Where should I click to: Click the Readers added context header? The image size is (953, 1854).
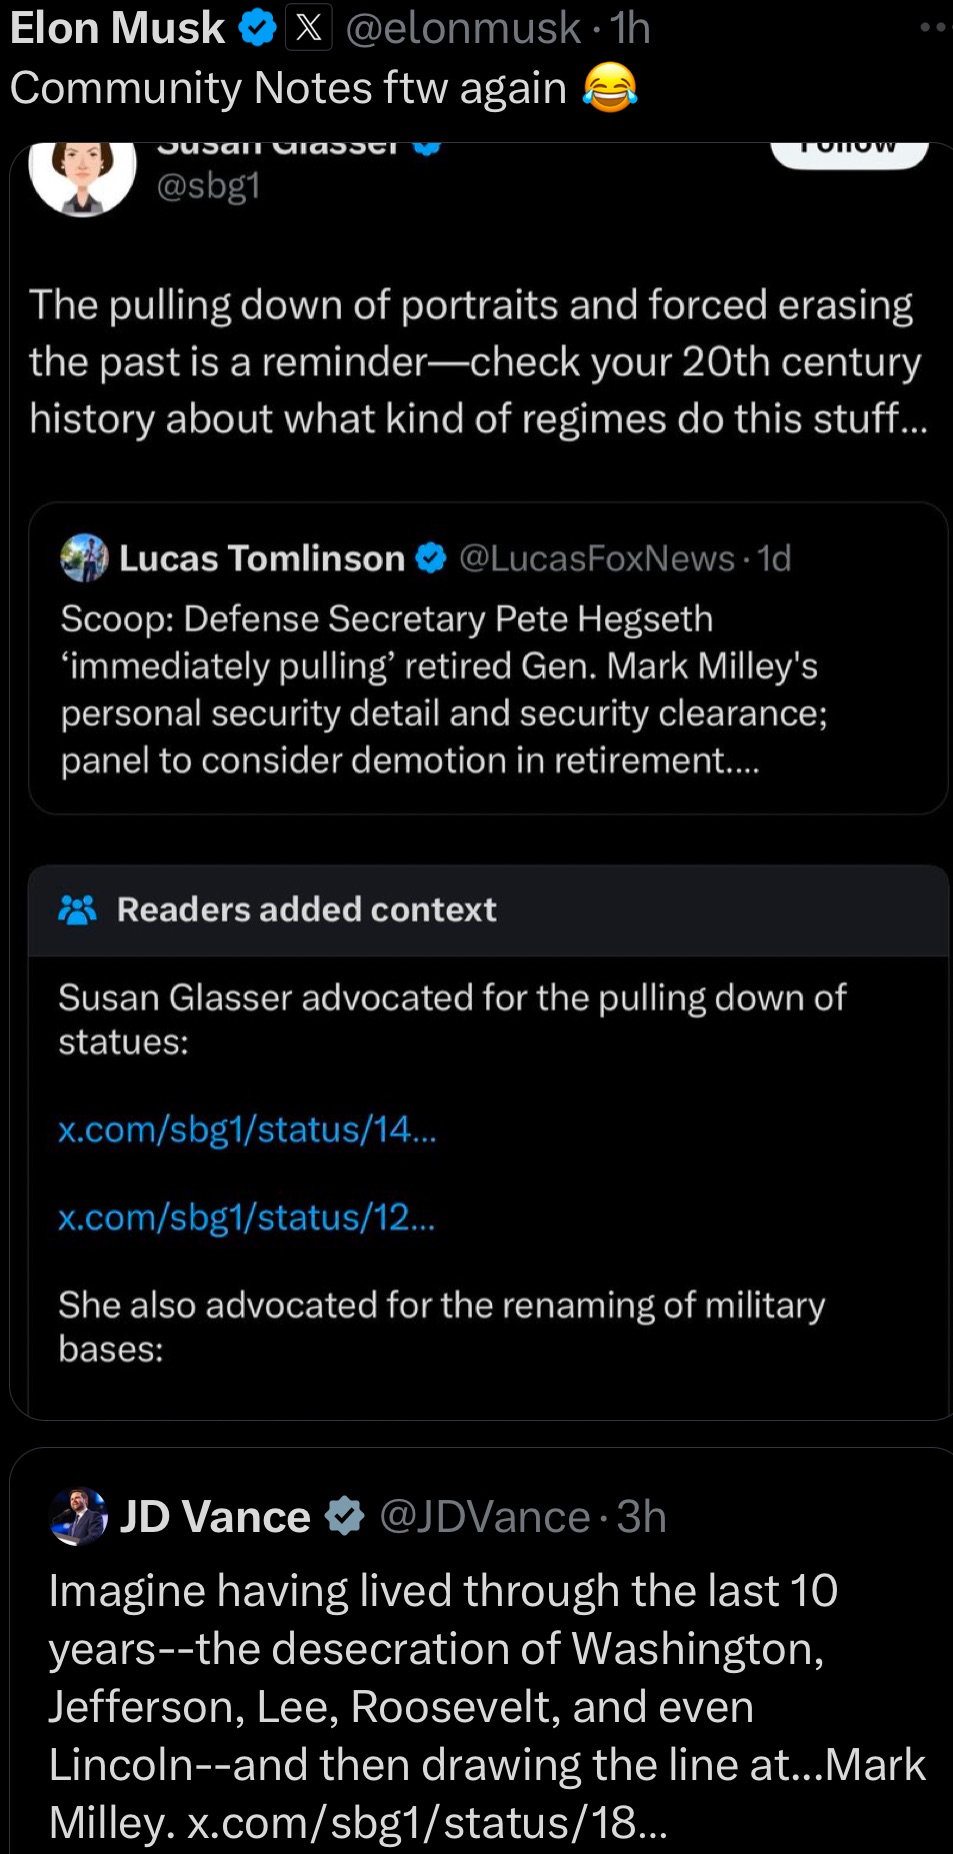[306, 910]
